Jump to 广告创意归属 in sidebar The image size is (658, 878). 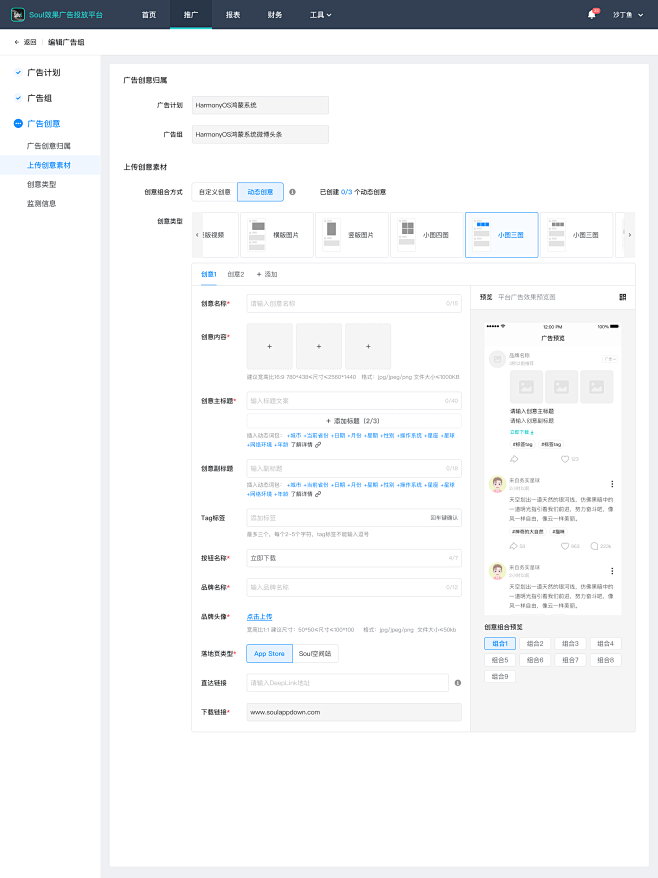[x=49, y=146]
